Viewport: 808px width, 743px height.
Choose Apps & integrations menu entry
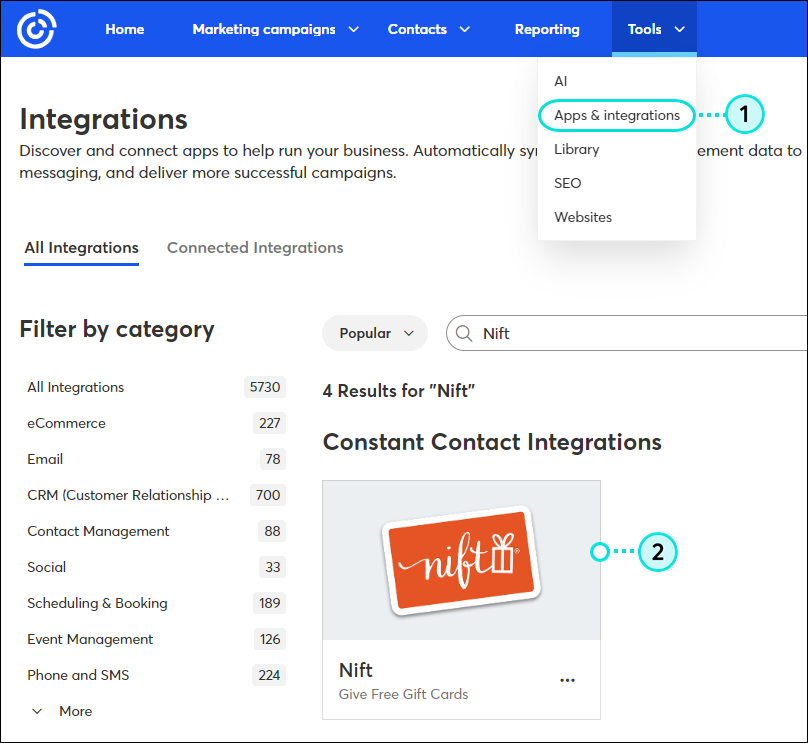coord(617,115)
